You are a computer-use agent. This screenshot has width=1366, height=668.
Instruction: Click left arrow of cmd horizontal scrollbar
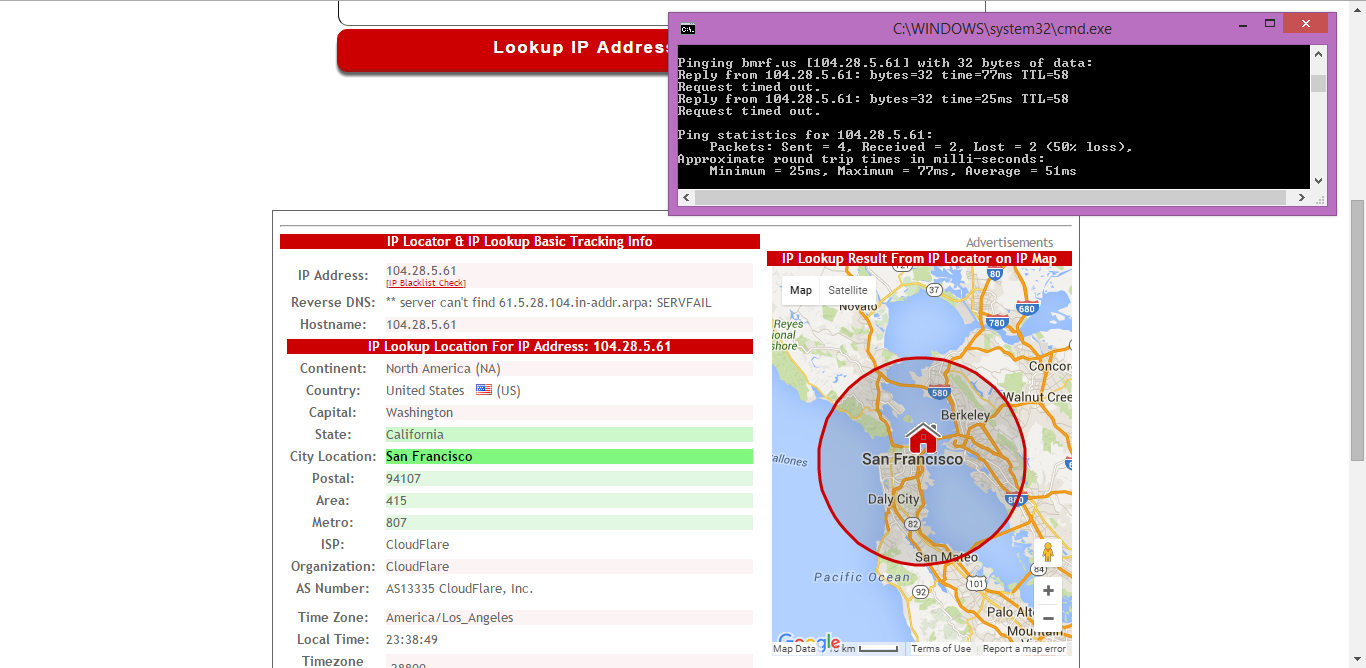(x=684, y=198)
